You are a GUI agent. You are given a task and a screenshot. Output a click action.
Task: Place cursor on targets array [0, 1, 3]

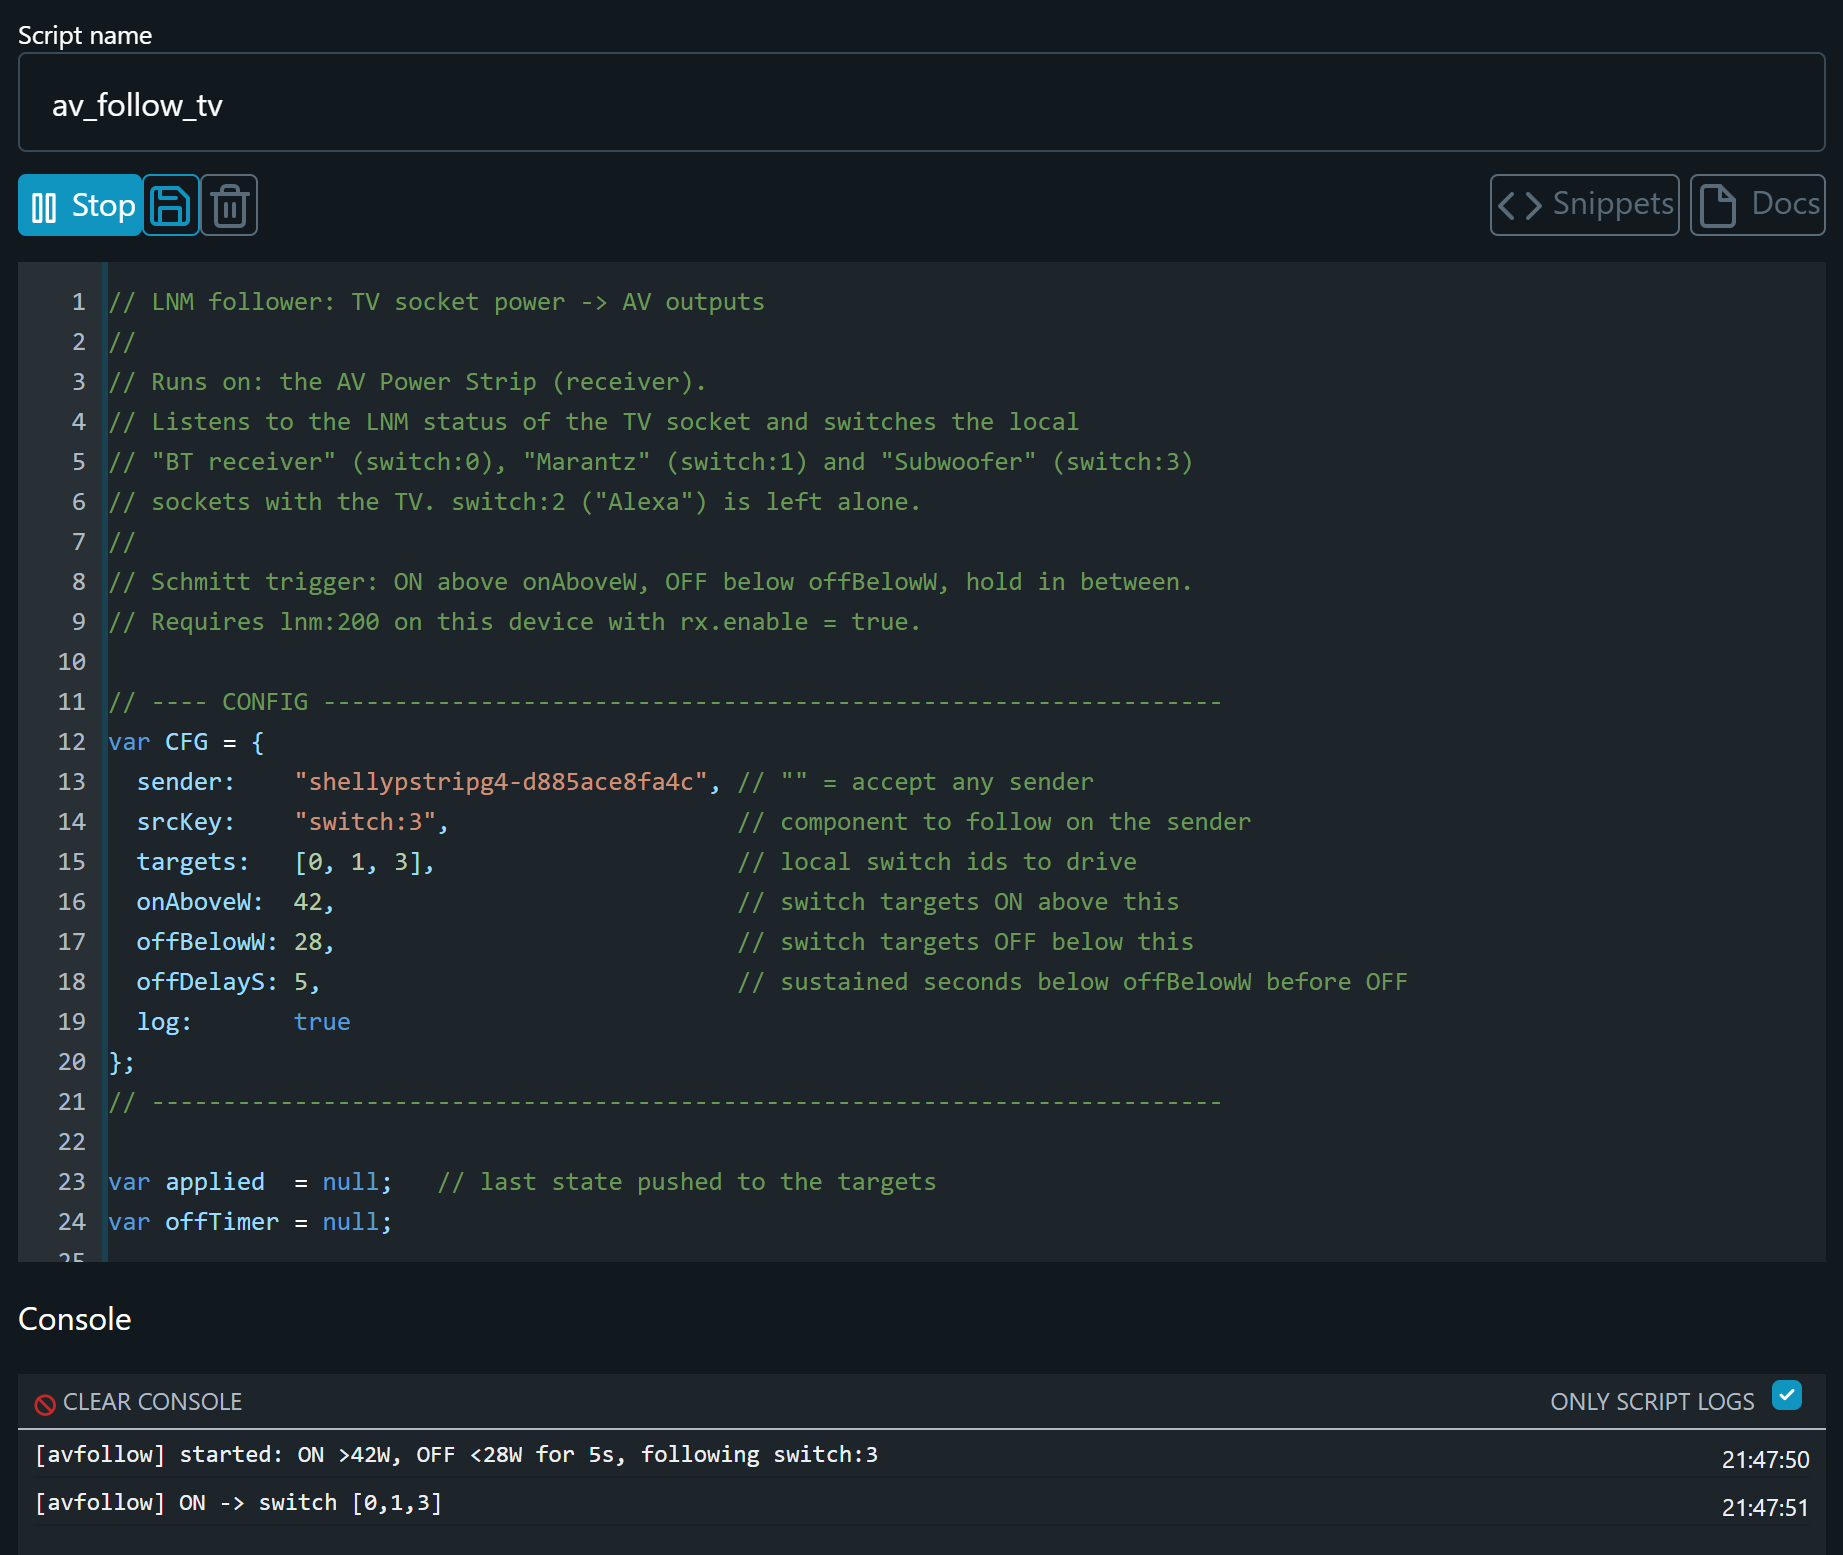[x=357, y=862]
